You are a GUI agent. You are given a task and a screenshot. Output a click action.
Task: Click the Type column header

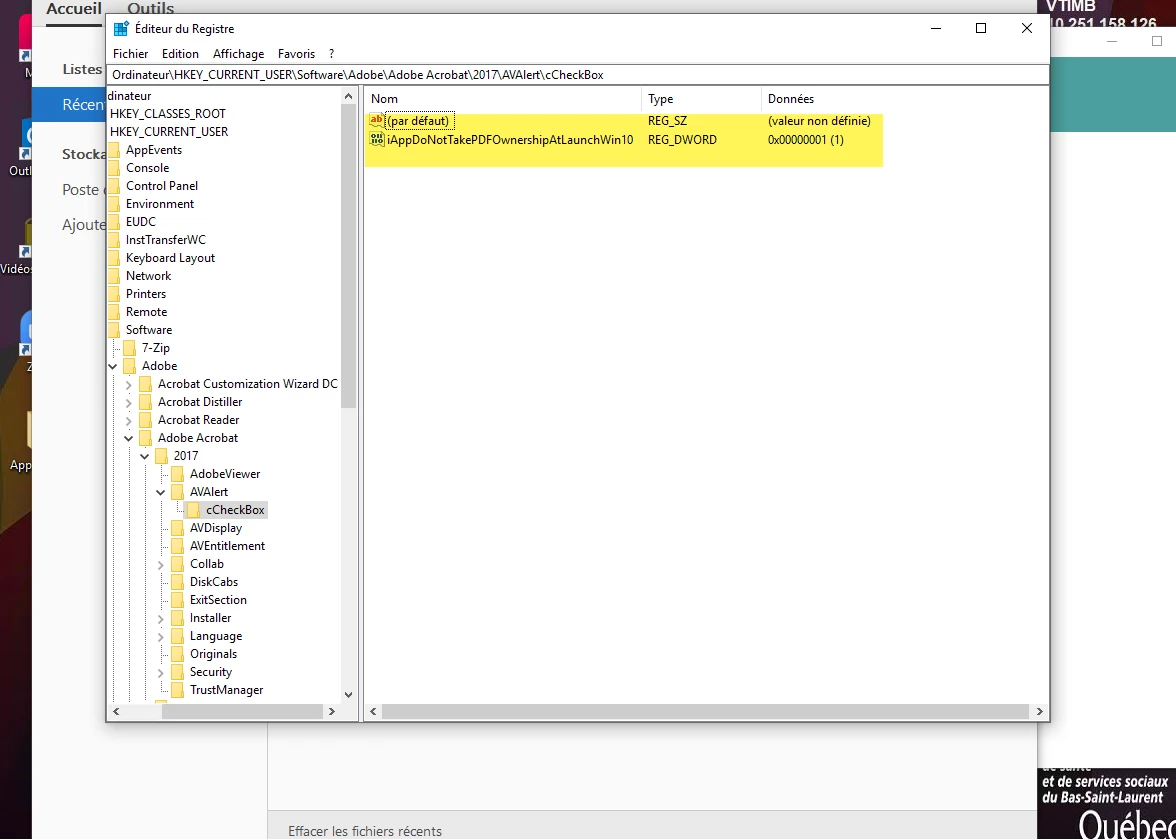pyautogui.click(x=701, y=99)
